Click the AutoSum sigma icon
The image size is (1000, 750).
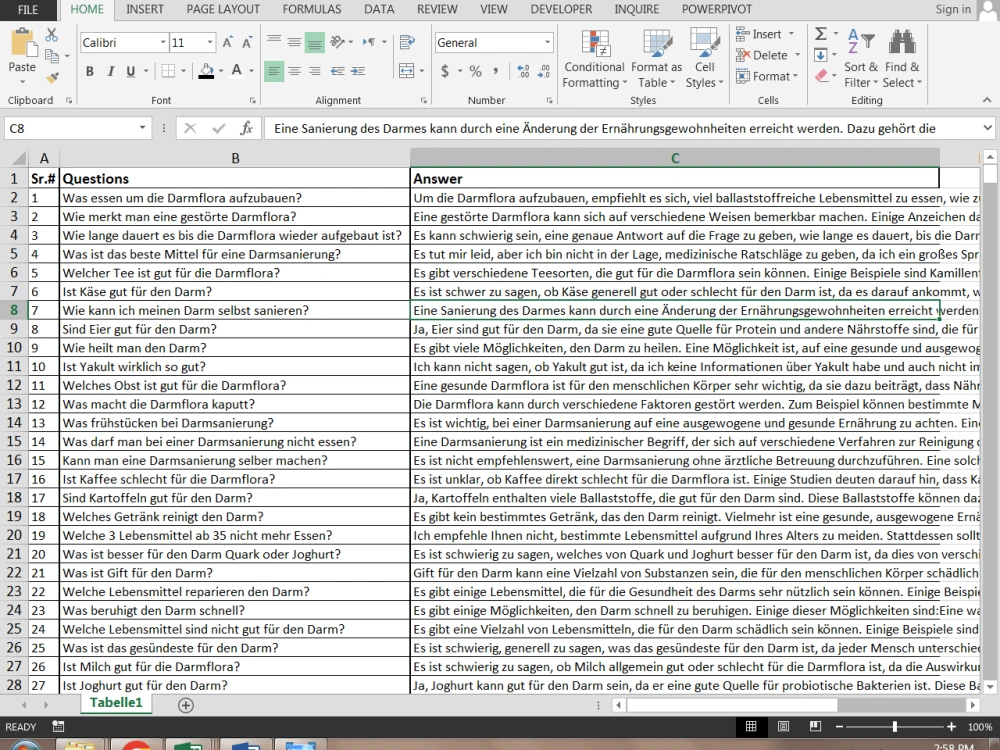coord(821,33)
